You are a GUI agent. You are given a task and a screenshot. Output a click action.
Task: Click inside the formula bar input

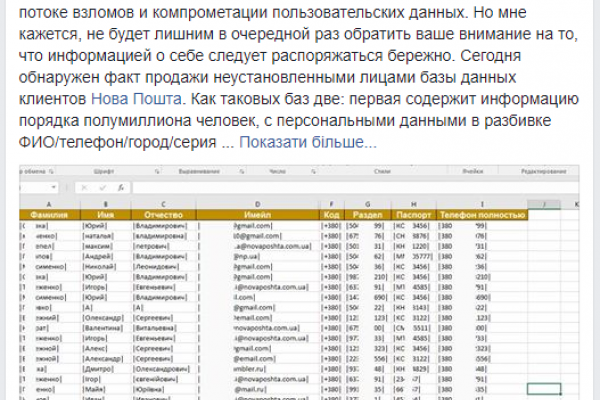(355, 188)
